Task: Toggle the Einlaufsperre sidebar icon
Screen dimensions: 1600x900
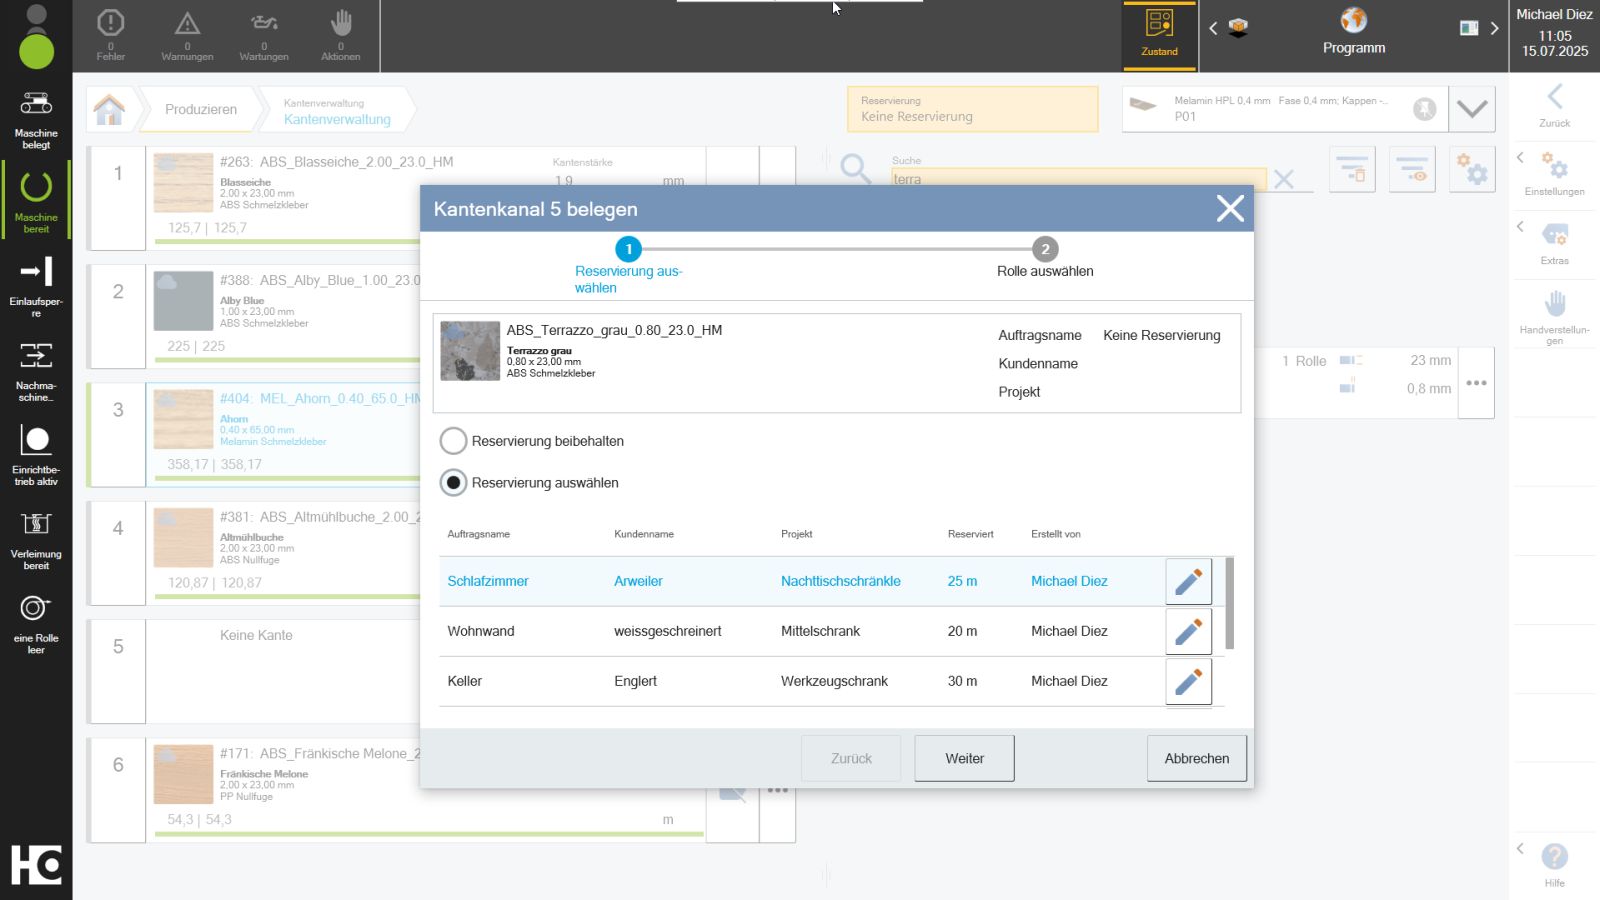Action: pyautogui.click(x=36, y=287)
